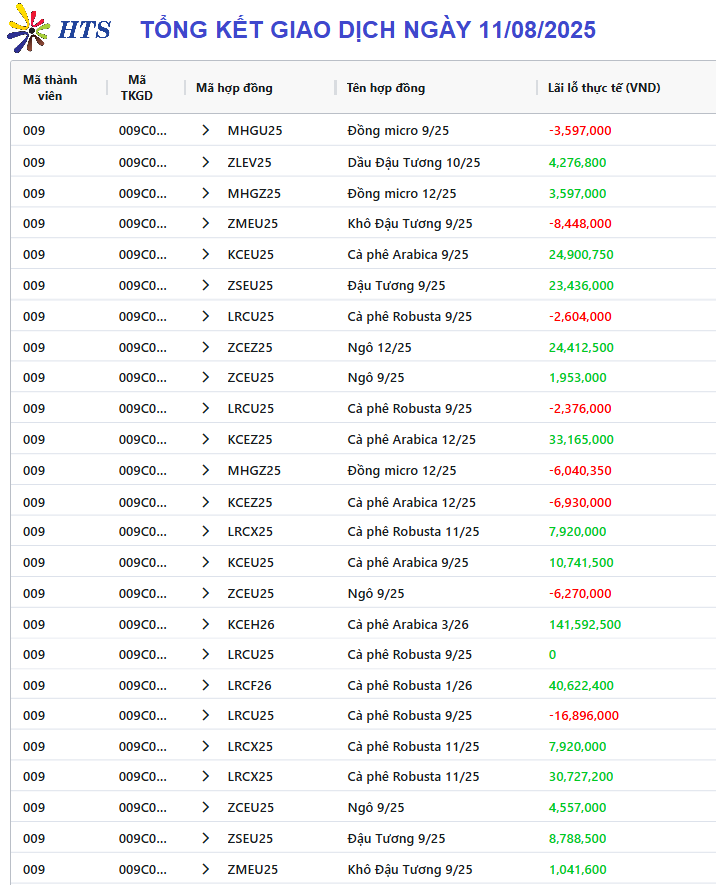Click the zero profit value cell
This screenshot has width=716, height=885.
pos(552,655)
